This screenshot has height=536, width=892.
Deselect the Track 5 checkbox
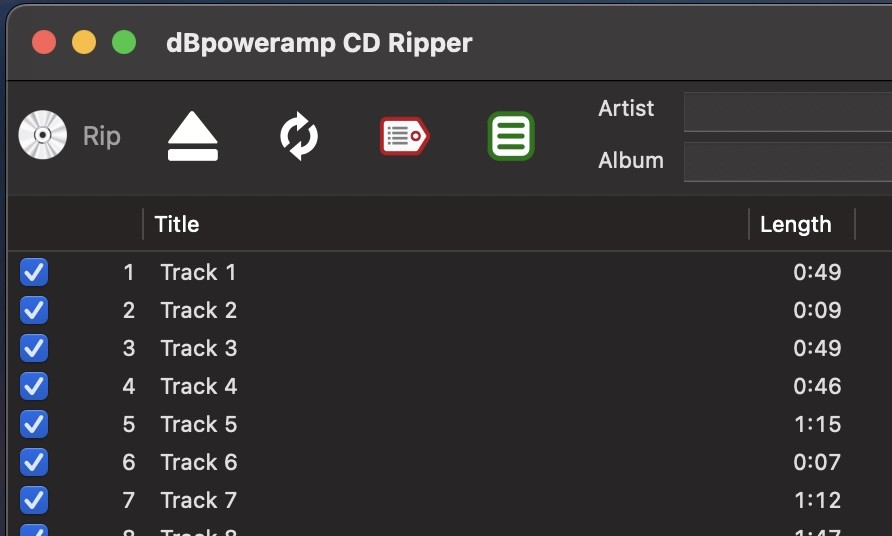pyautogui.click(x=34, y=424)
